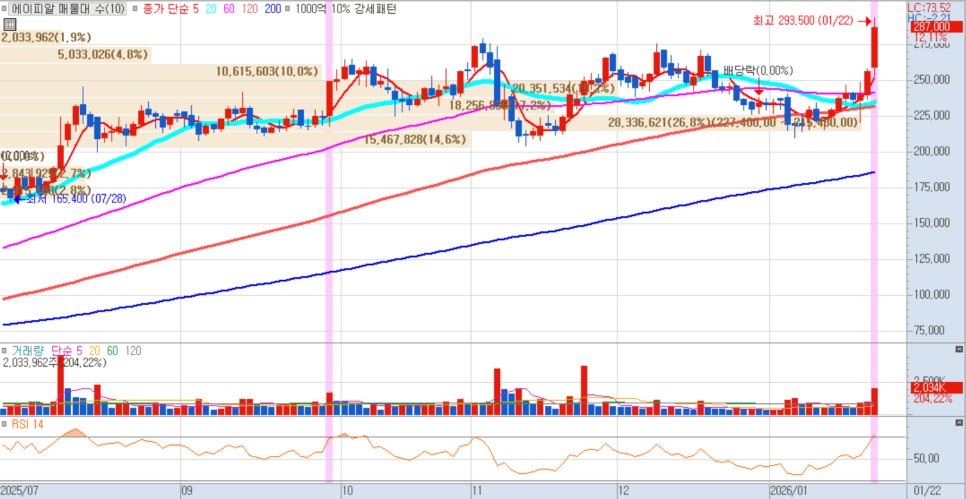This screenshot has width=966, height=499.
Task: Select the 거래량 volume indicator label
Action: (x=29, y=351)
